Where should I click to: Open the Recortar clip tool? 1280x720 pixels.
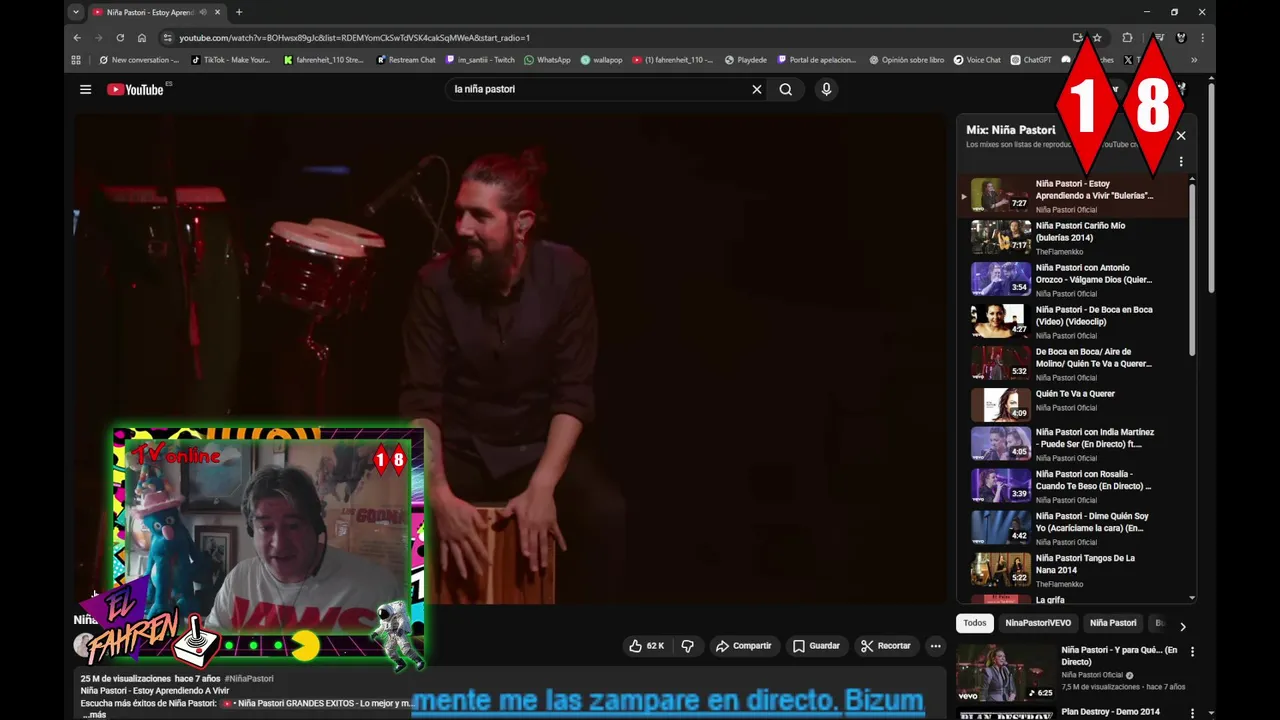(x=886, y=646)
